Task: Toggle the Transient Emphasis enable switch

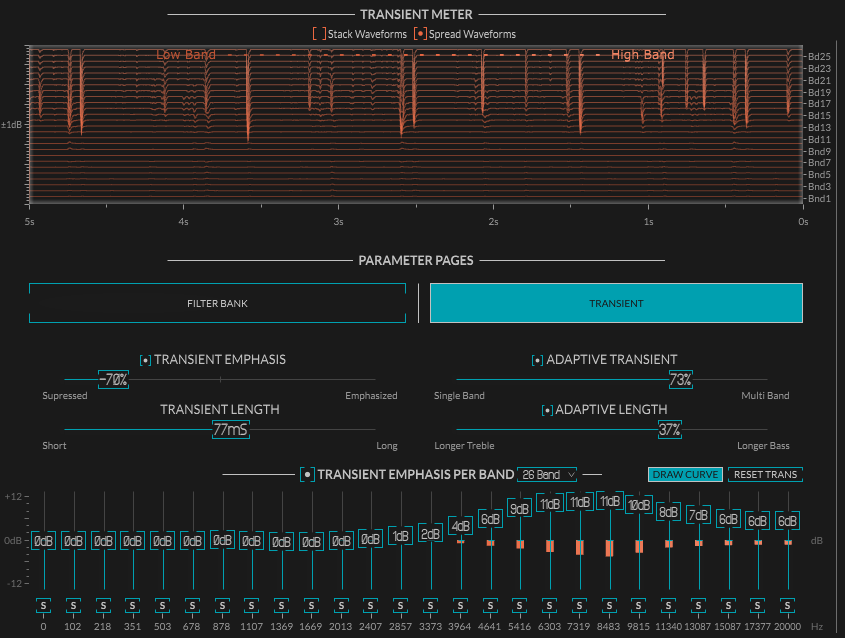Action: (146, 360)
